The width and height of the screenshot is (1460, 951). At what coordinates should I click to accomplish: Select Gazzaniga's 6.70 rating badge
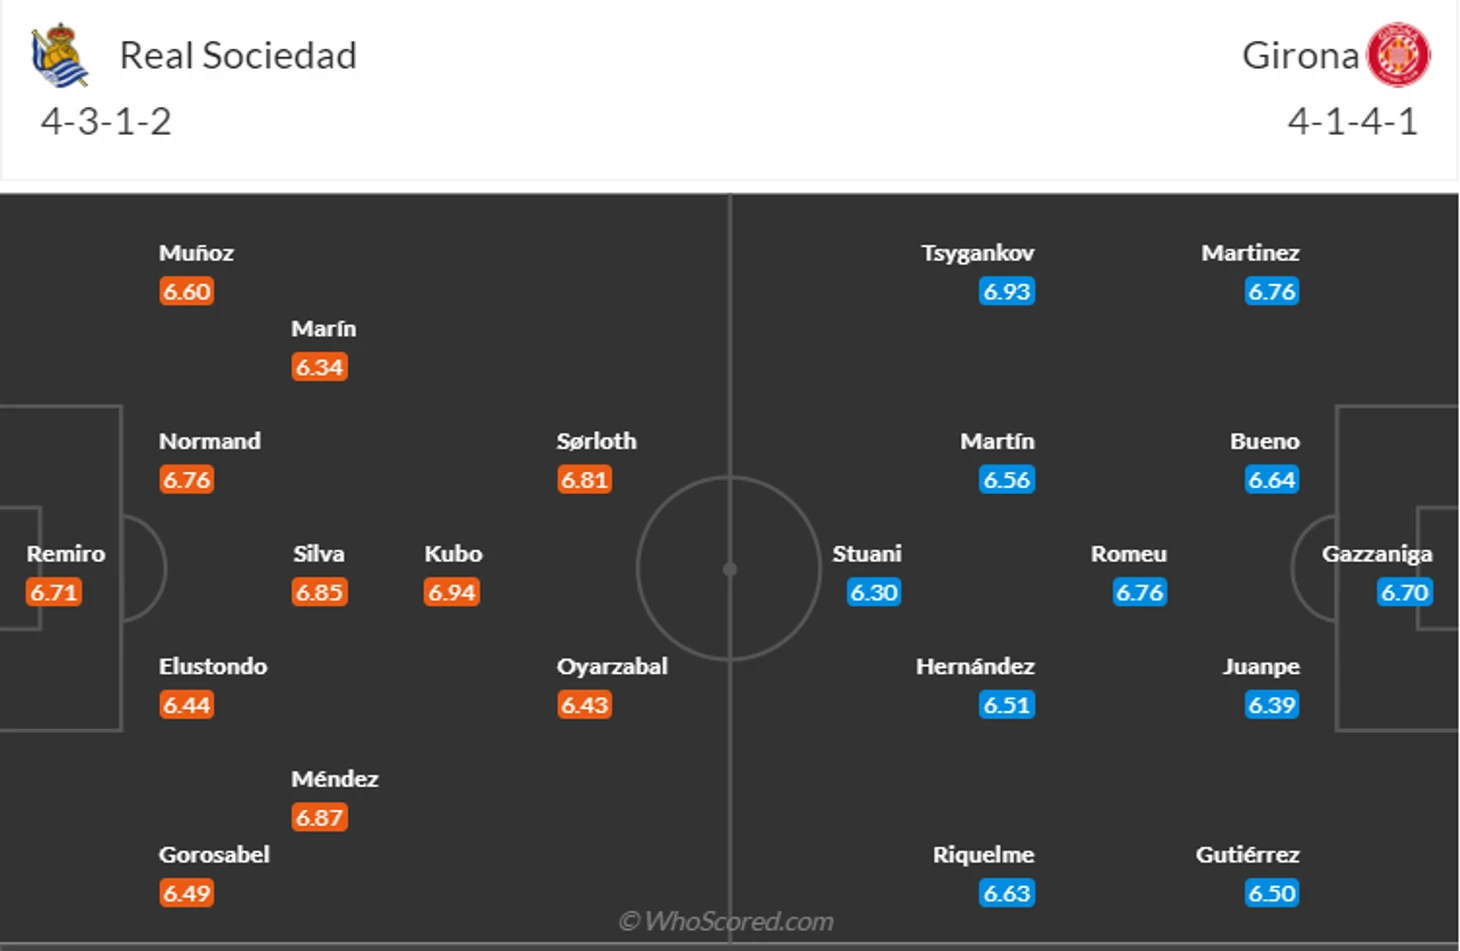tap(1404, 592)
